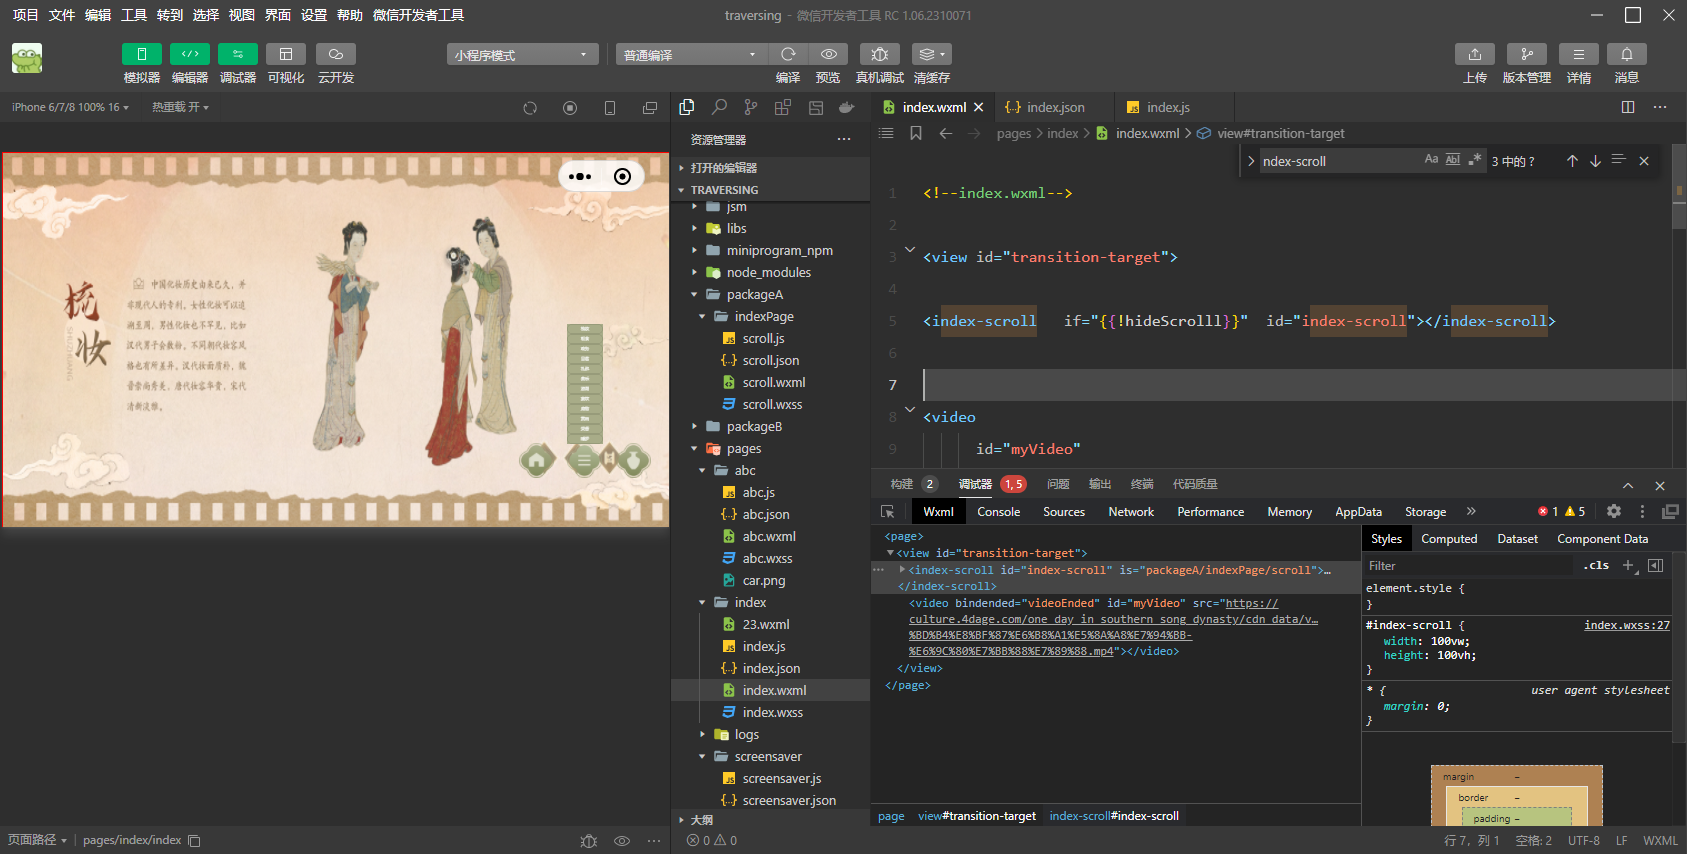
Task: Open the Mini Program mode dropdown
Action: (x=522, y=55)
